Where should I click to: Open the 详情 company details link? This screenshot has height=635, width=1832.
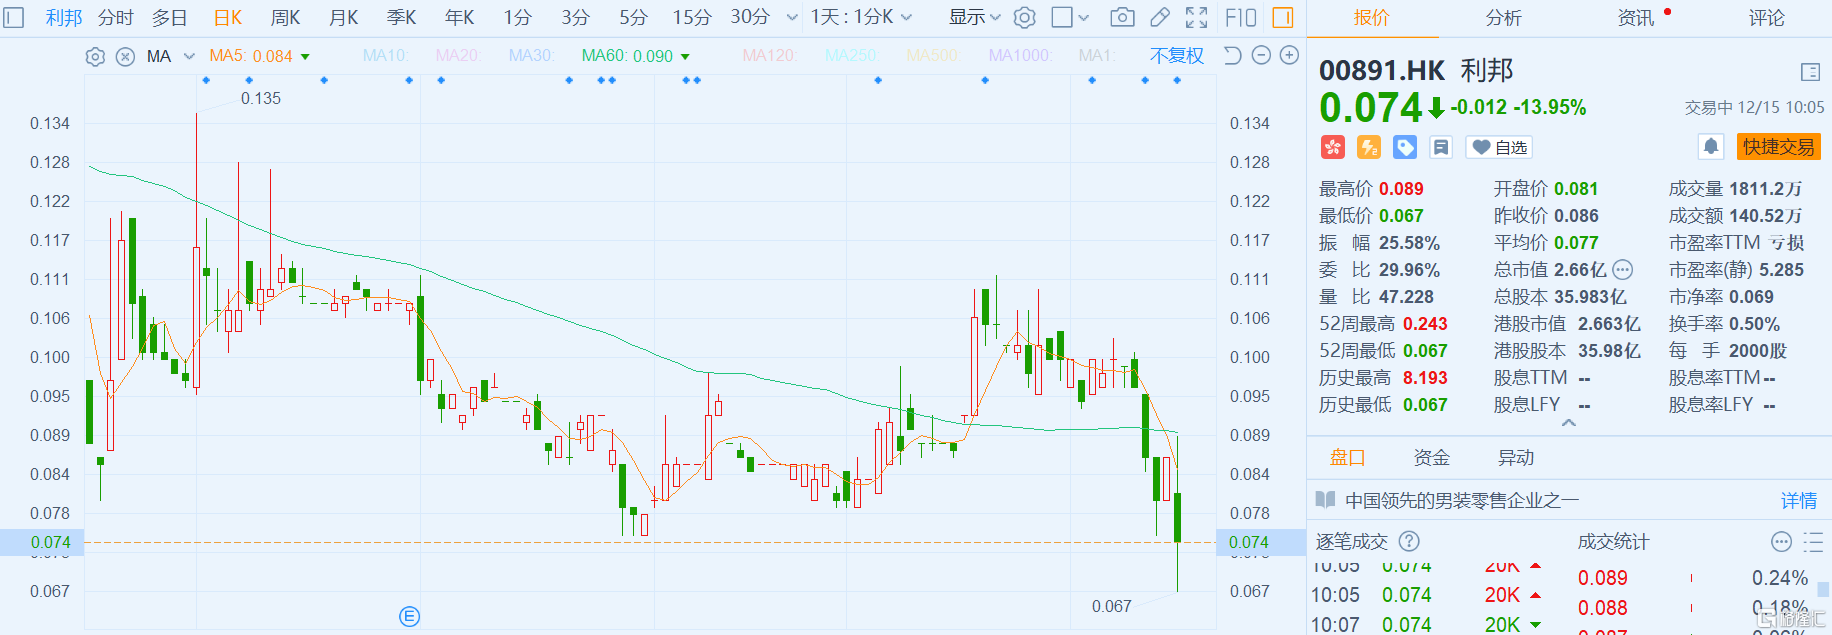coord(1798,500)
